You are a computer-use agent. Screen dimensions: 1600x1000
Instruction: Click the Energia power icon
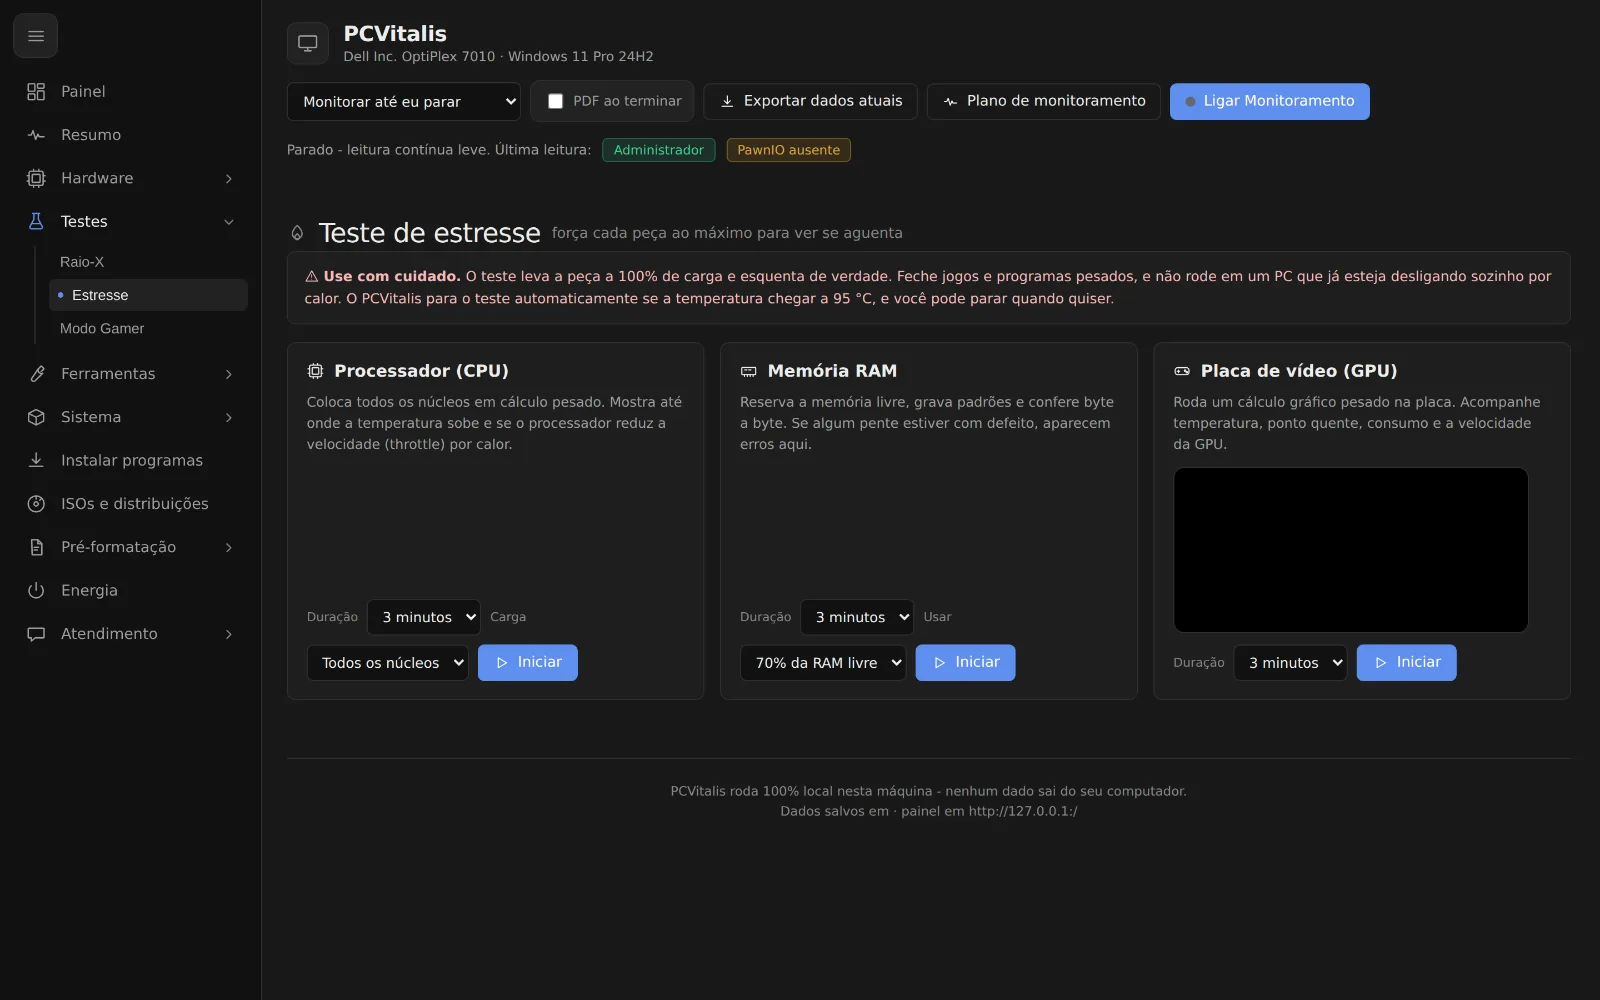coord(36,590)
